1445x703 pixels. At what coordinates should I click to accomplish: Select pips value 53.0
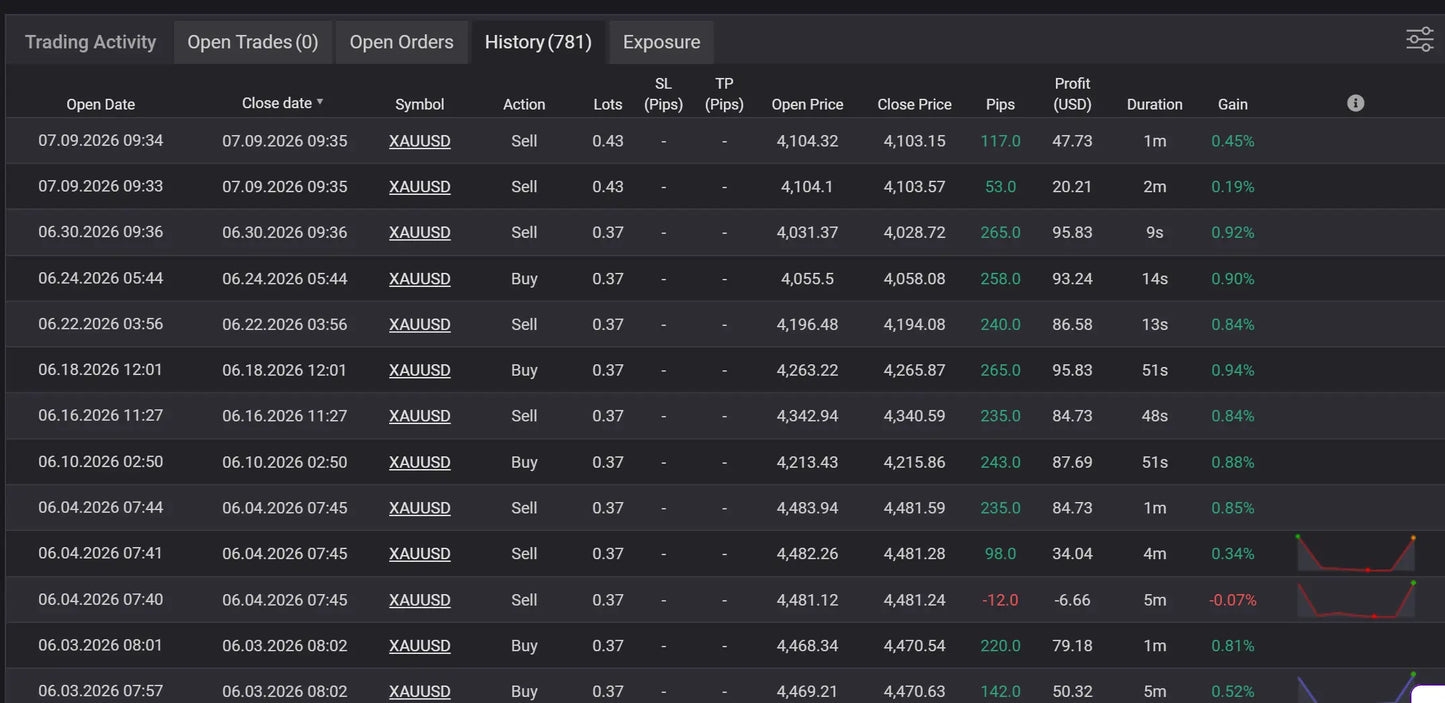tap(1000, 187)
